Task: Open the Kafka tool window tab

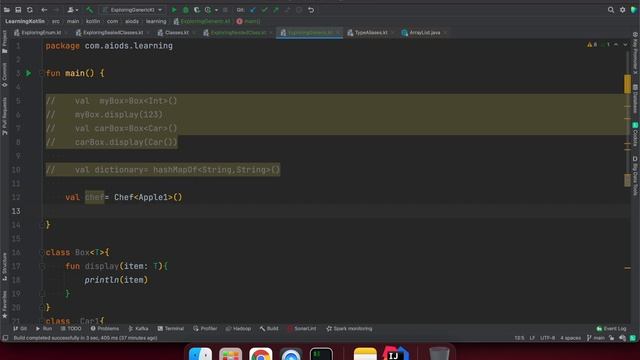Action: pyautogui.click(x=138, y=329)
